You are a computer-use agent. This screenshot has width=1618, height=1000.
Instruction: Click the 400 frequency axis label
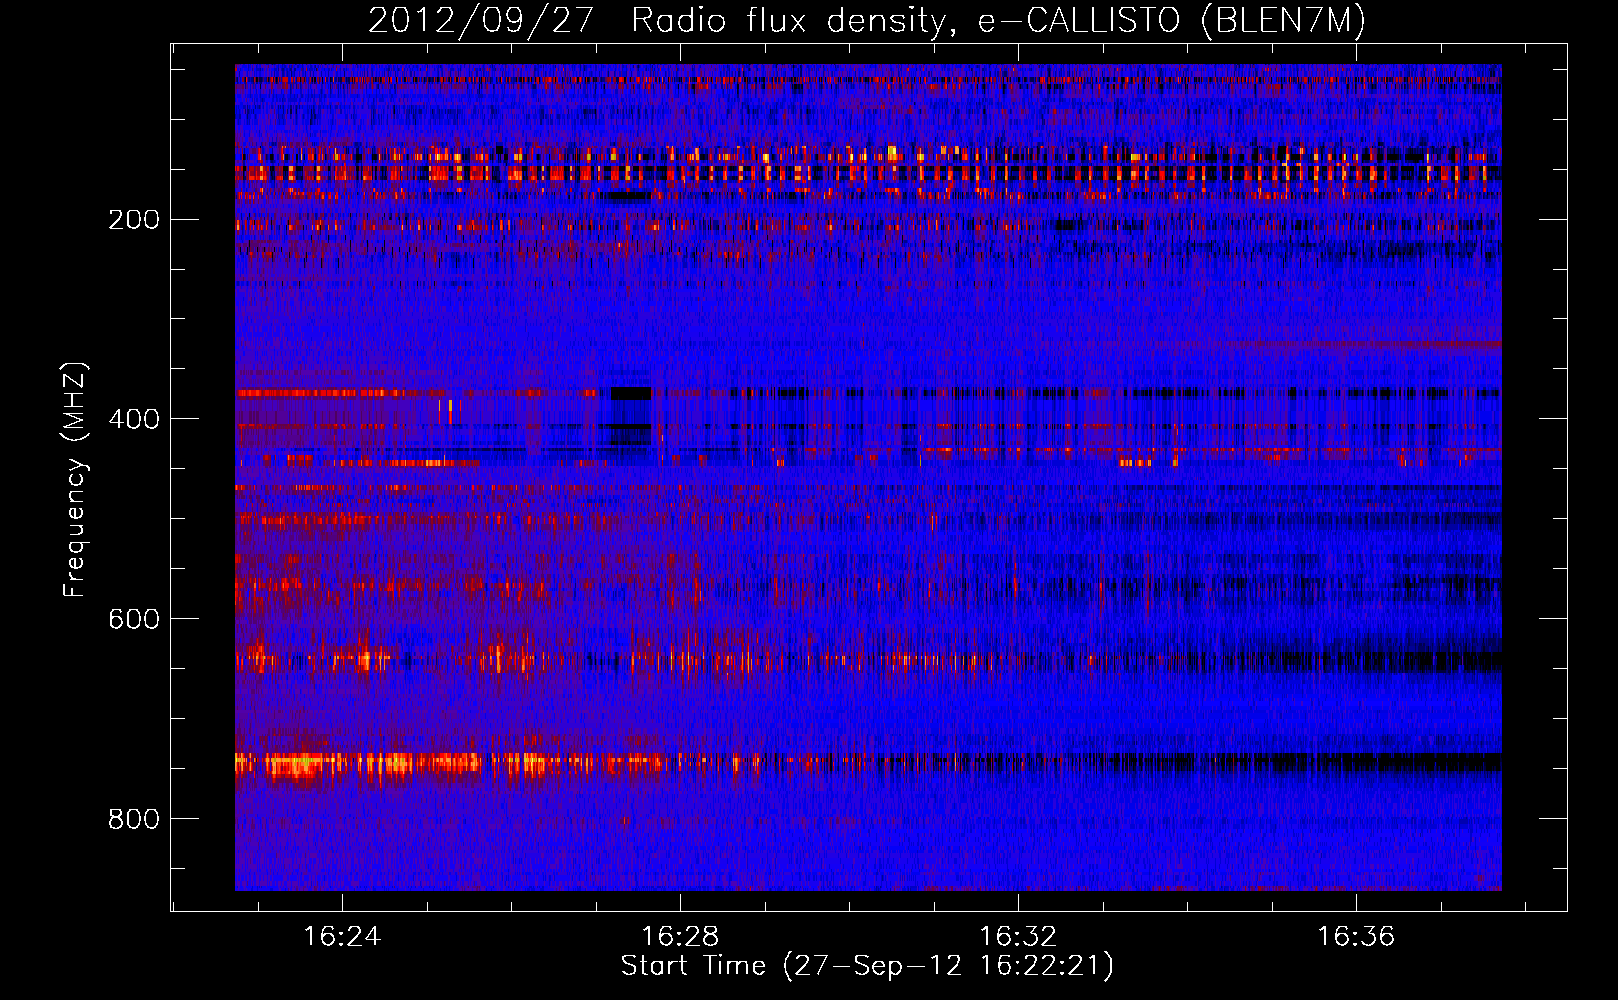coord(134,419)
